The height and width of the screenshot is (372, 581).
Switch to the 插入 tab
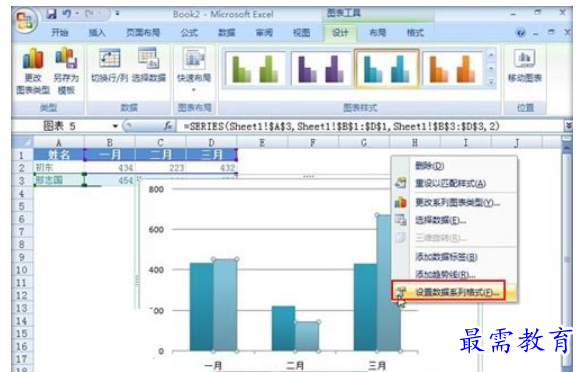(x=97, y=33)
